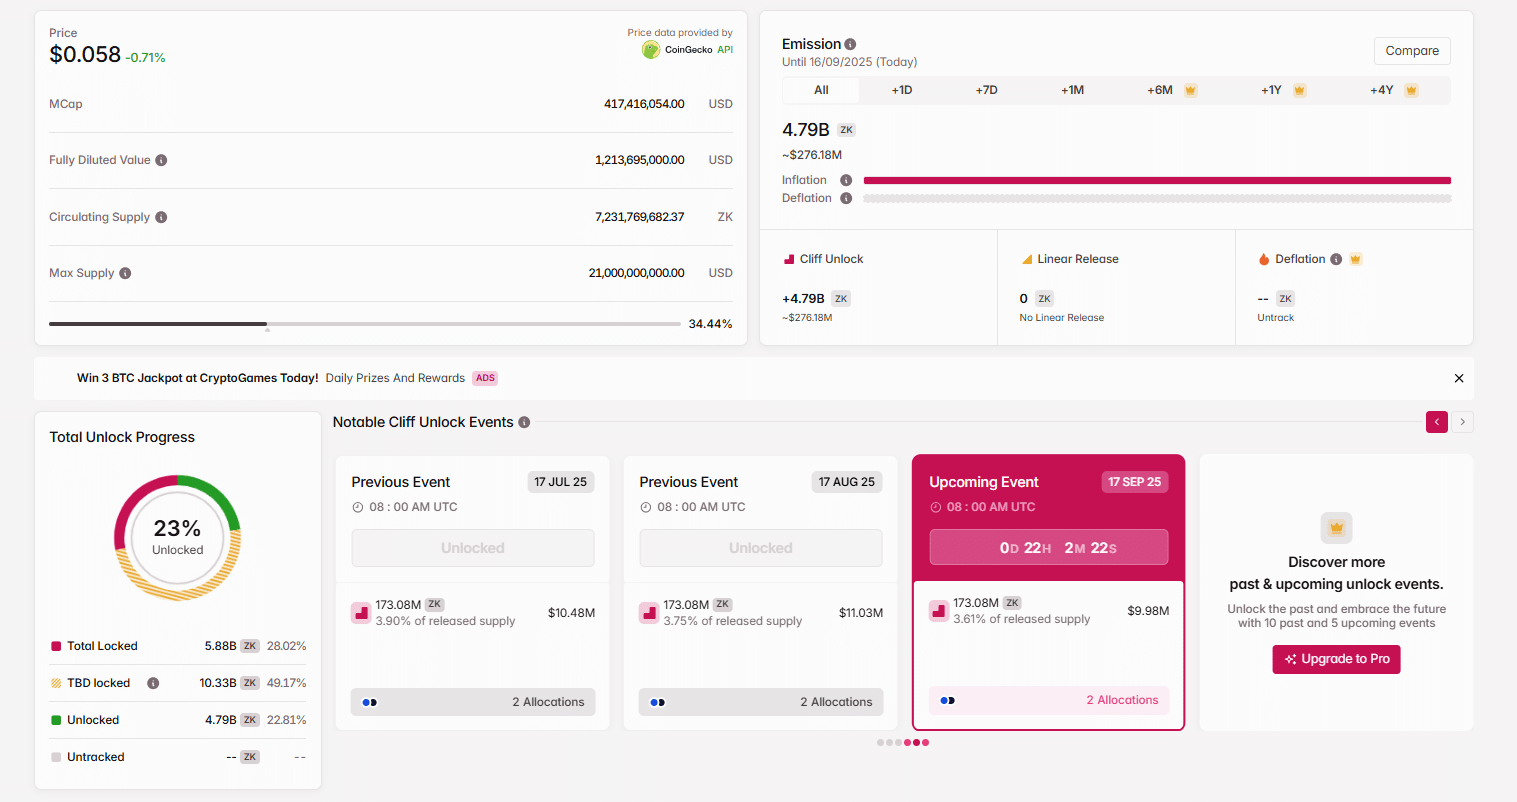Click the clock icon on Upcoming Event card
This screenshot has width=1517, height=802.
[x=934, y=507]
